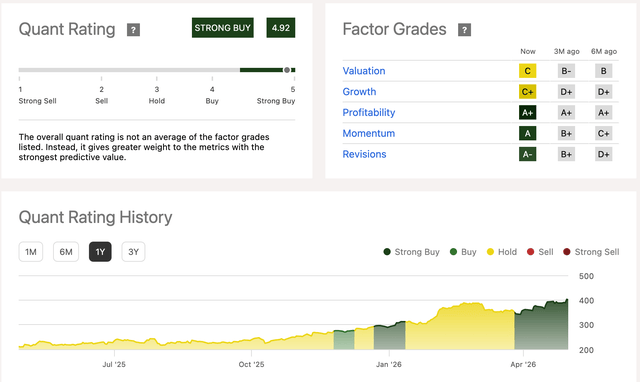Select the 6M history range

(66, 252)
